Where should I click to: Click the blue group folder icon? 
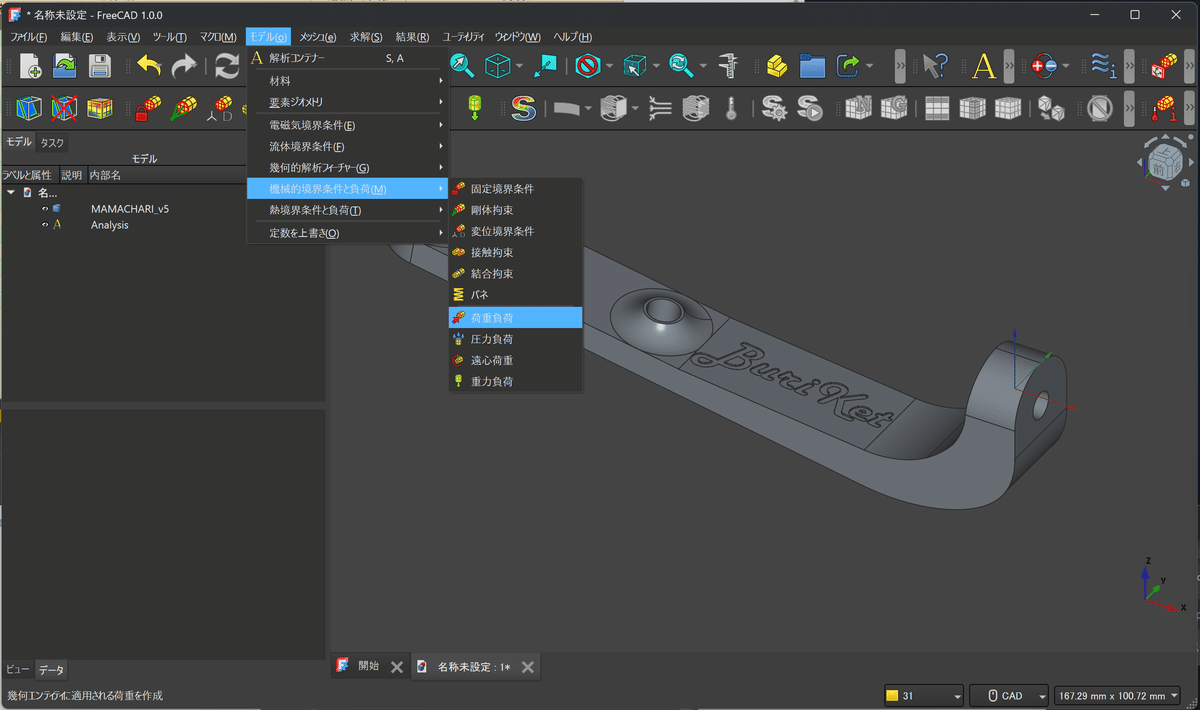pyautogui.click(x=812, y=66)
